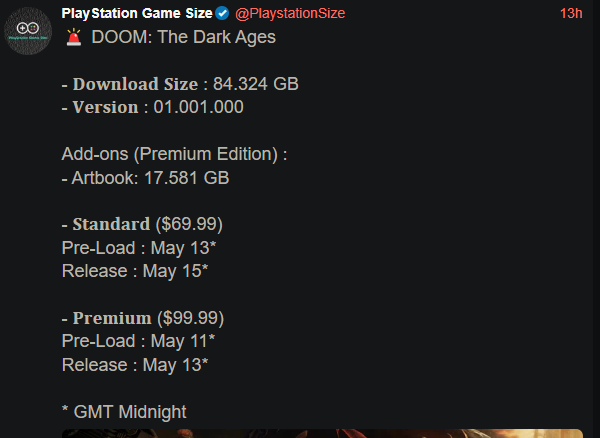This screenshot has width=600, height=438.
Task: Open the 13h timestamp permalink
Action: click(x=571, y=13)
